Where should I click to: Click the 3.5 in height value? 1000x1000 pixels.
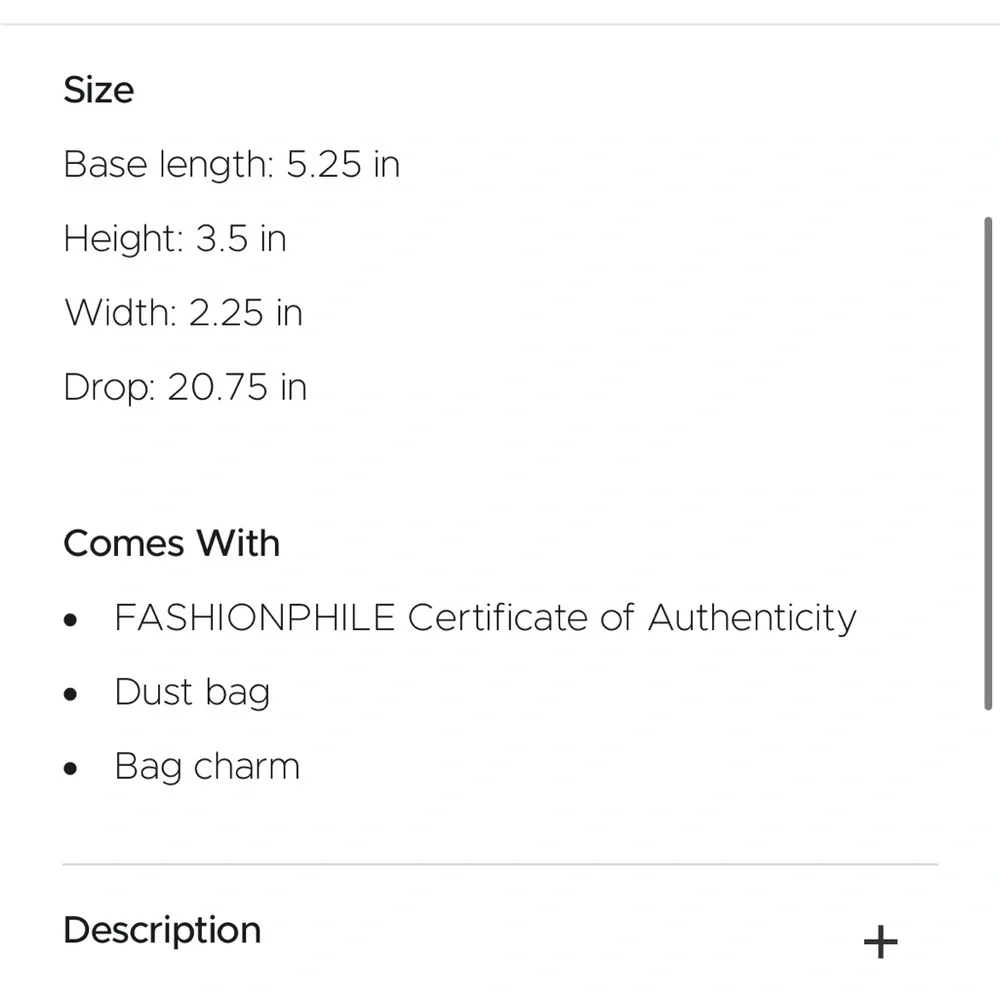point(240,239)
